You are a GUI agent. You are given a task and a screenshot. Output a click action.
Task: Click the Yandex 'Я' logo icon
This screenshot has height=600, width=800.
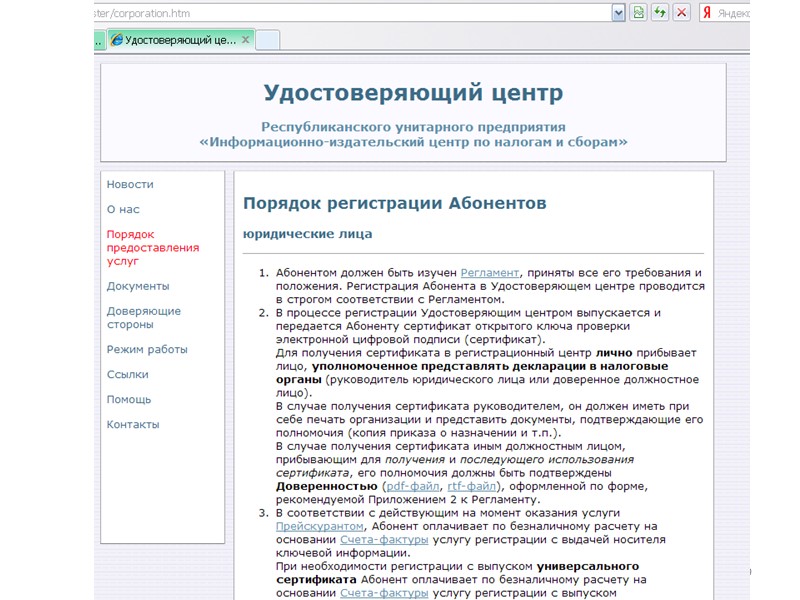point(707,13)
